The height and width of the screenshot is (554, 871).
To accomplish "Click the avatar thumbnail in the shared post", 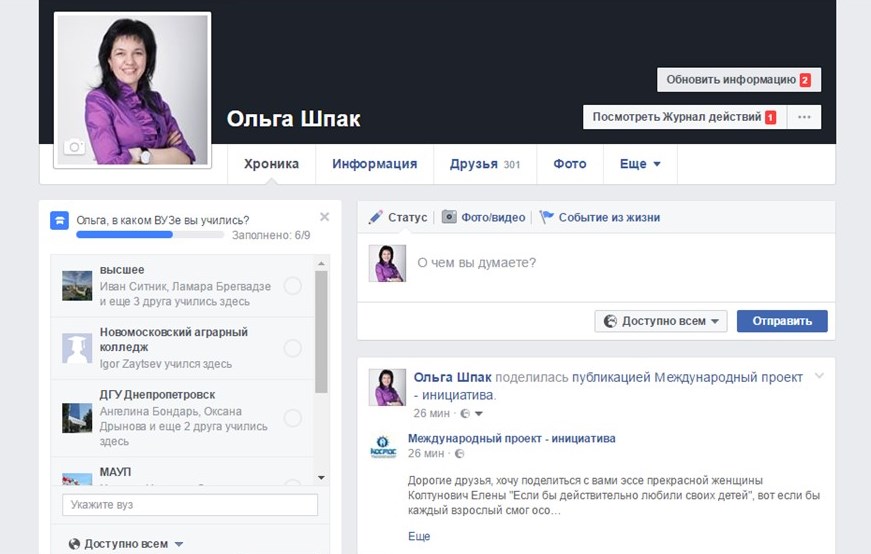I will click(x=387, y=387).
